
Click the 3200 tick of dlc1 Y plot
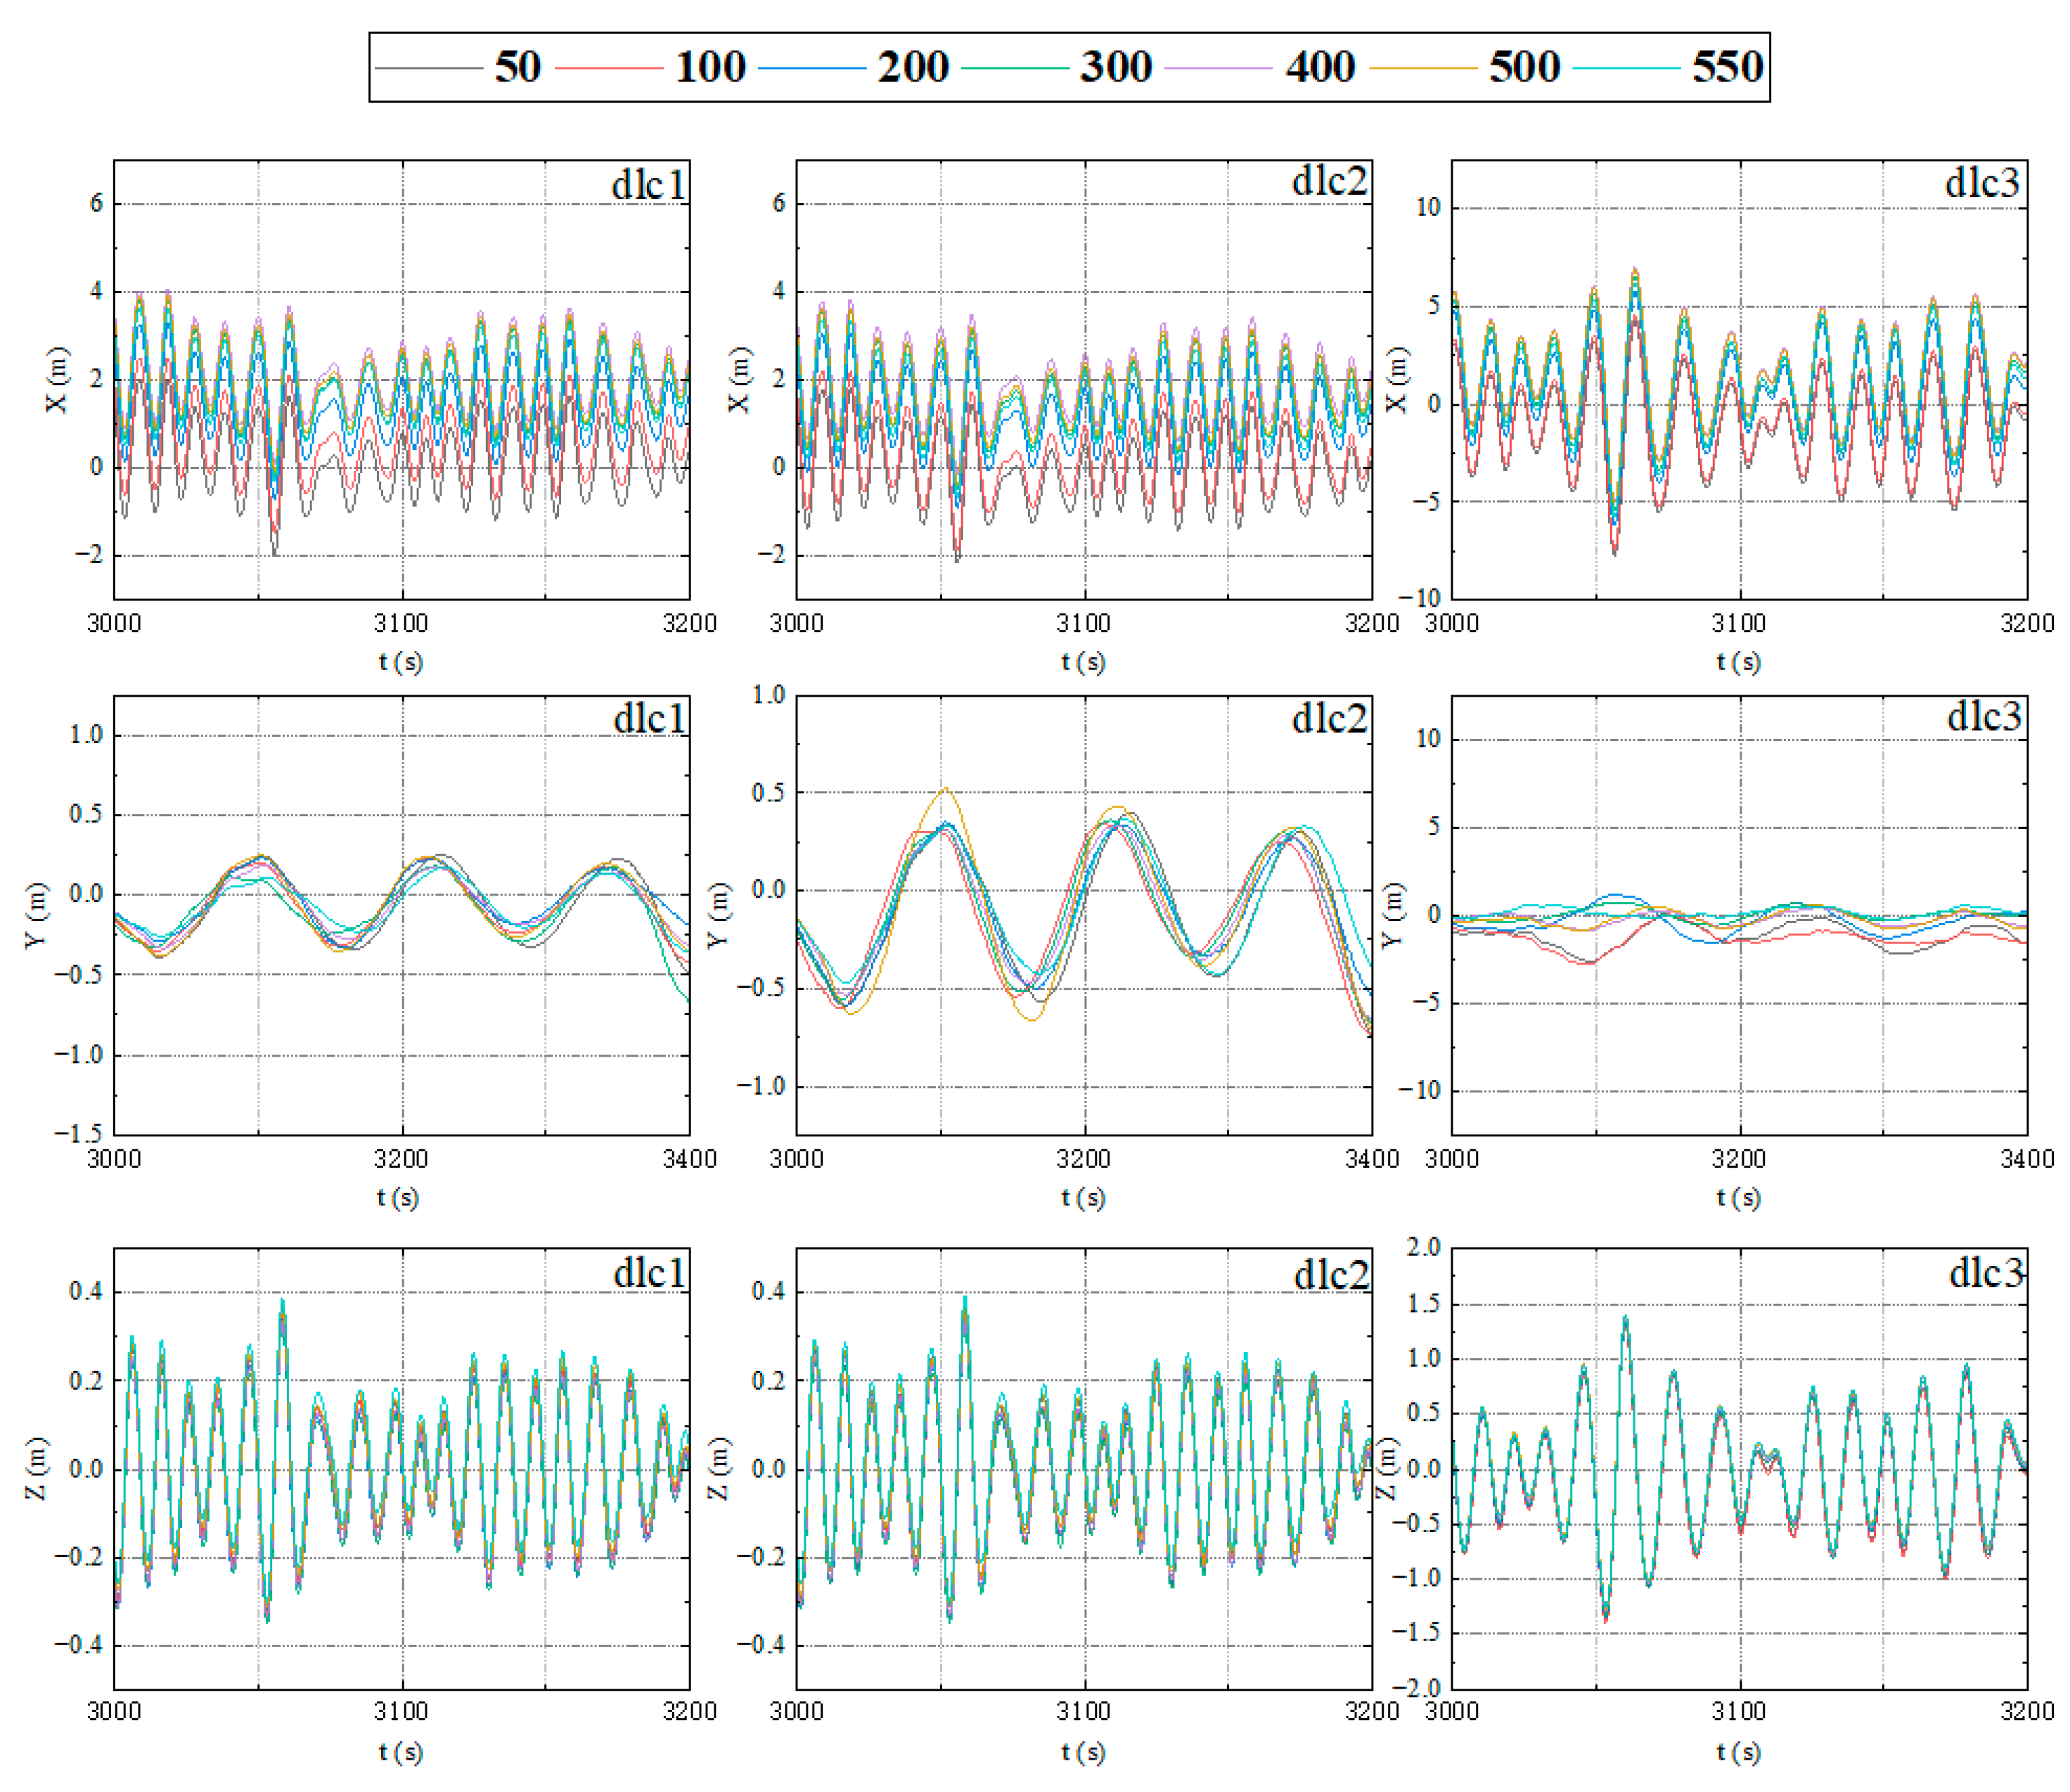click(x=401, y=1160)
